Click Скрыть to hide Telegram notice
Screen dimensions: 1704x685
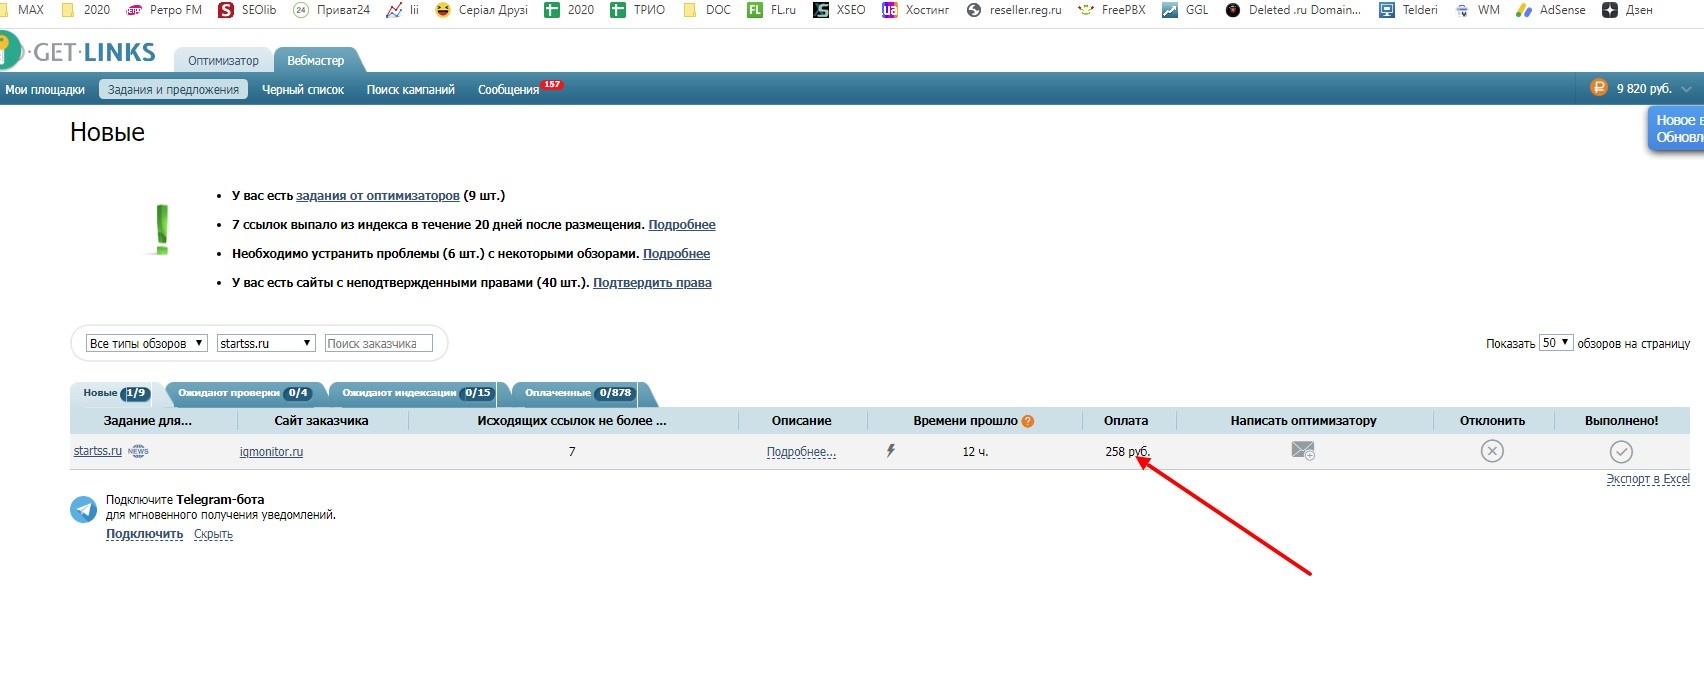point(213,534)
